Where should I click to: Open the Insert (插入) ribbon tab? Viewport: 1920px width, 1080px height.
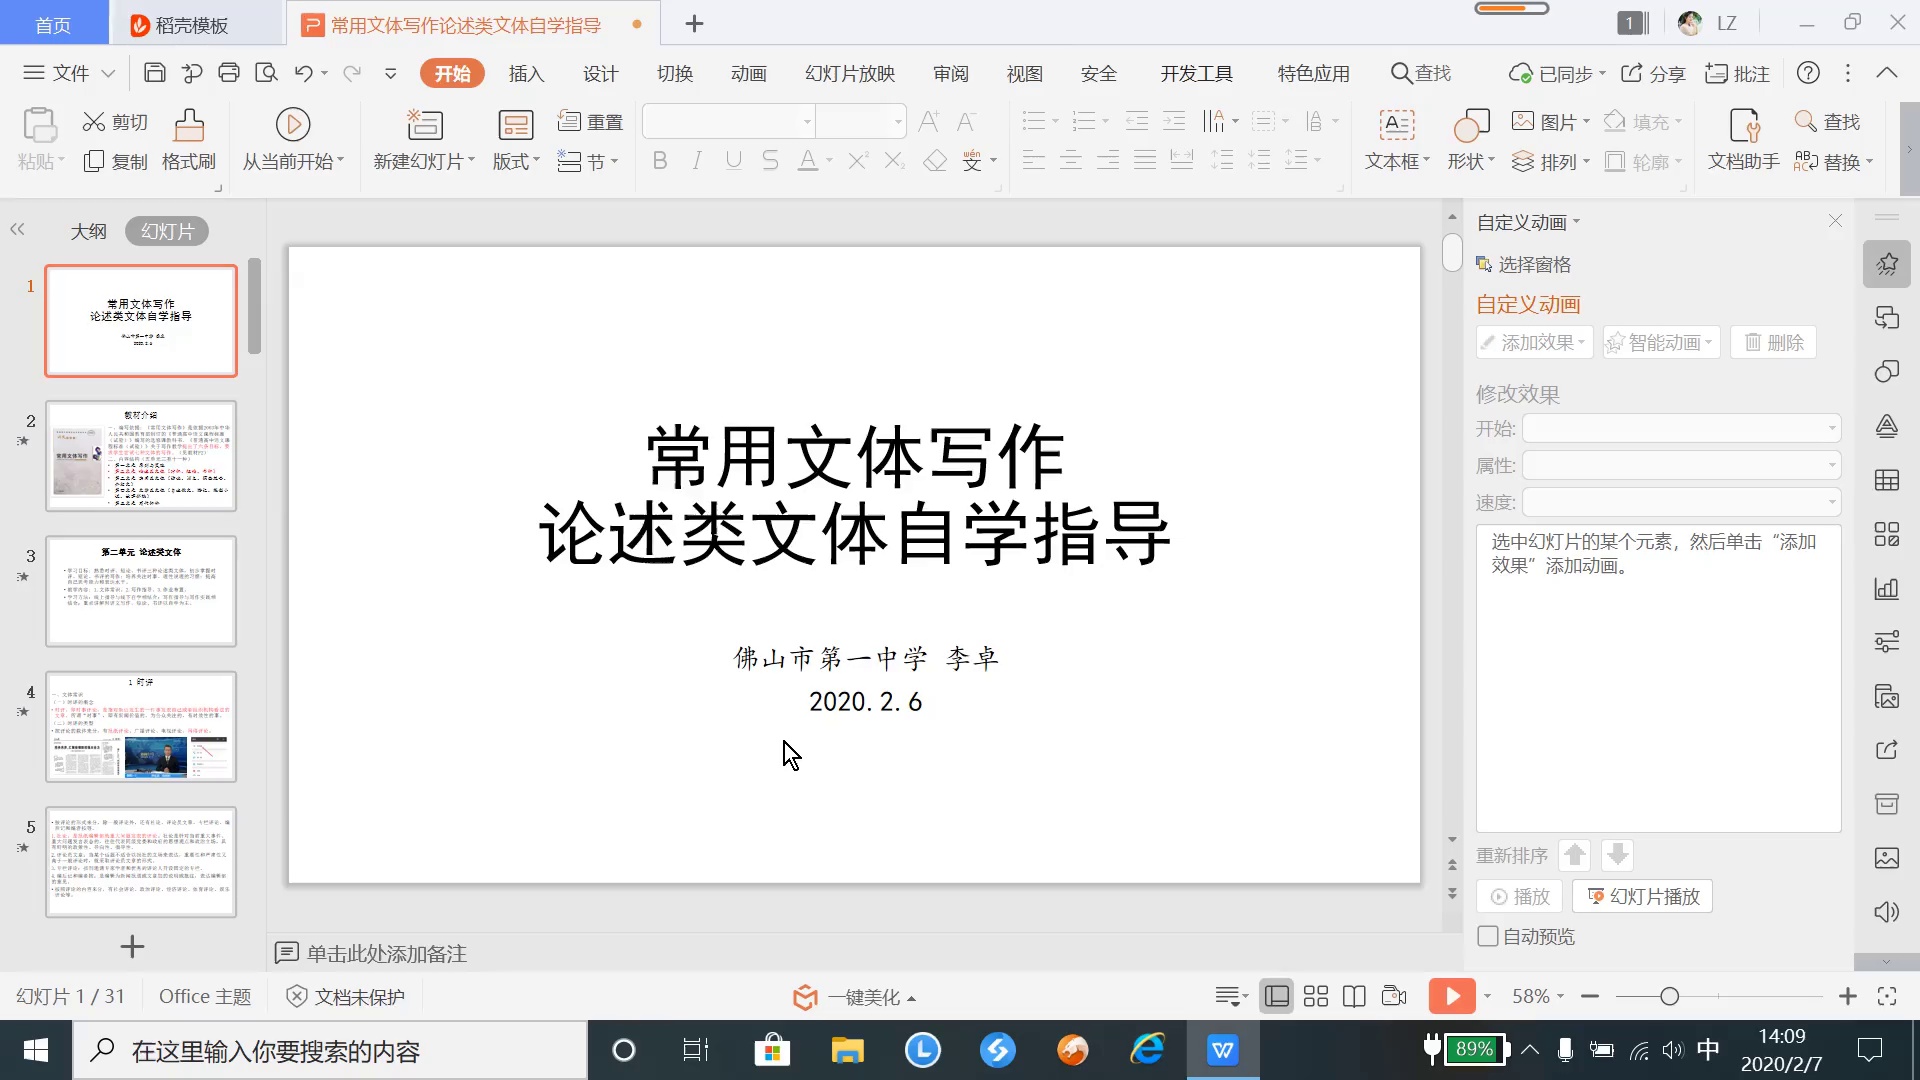tap(526, 73)
